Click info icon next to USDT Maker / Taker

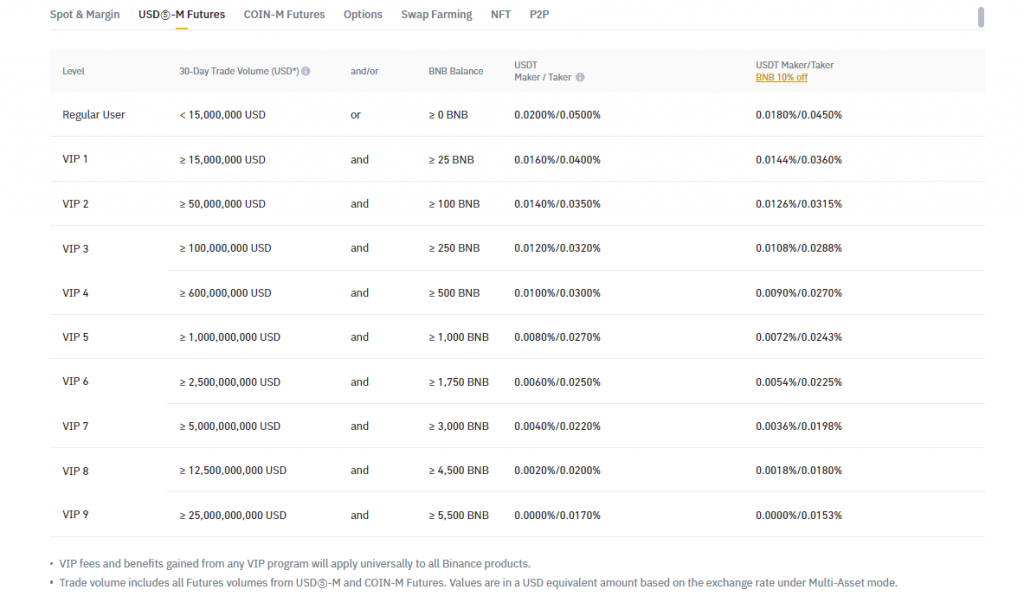coord(580,77)
